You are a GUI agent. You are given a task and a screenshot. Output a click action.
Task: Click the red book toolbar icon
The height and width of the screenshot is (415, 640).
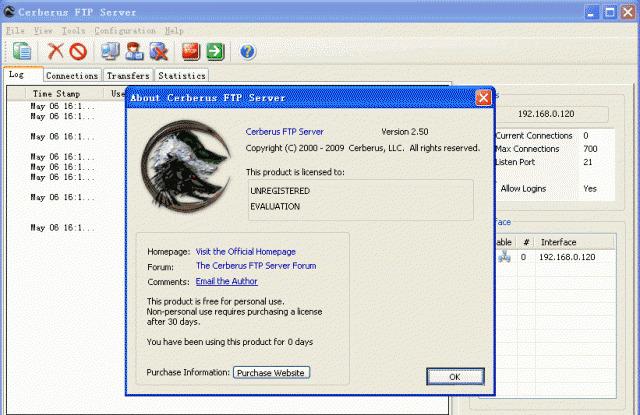click(x=191, y=52)
